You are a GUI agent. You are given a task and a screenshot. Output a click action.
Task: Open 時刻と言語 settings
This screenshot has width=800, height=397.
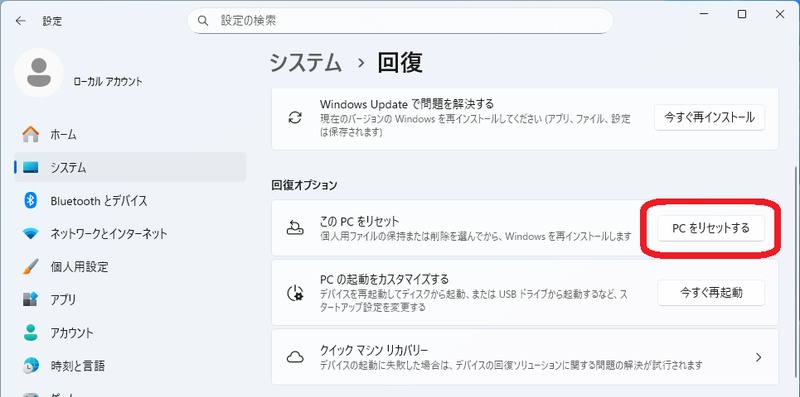pos(130,365)
